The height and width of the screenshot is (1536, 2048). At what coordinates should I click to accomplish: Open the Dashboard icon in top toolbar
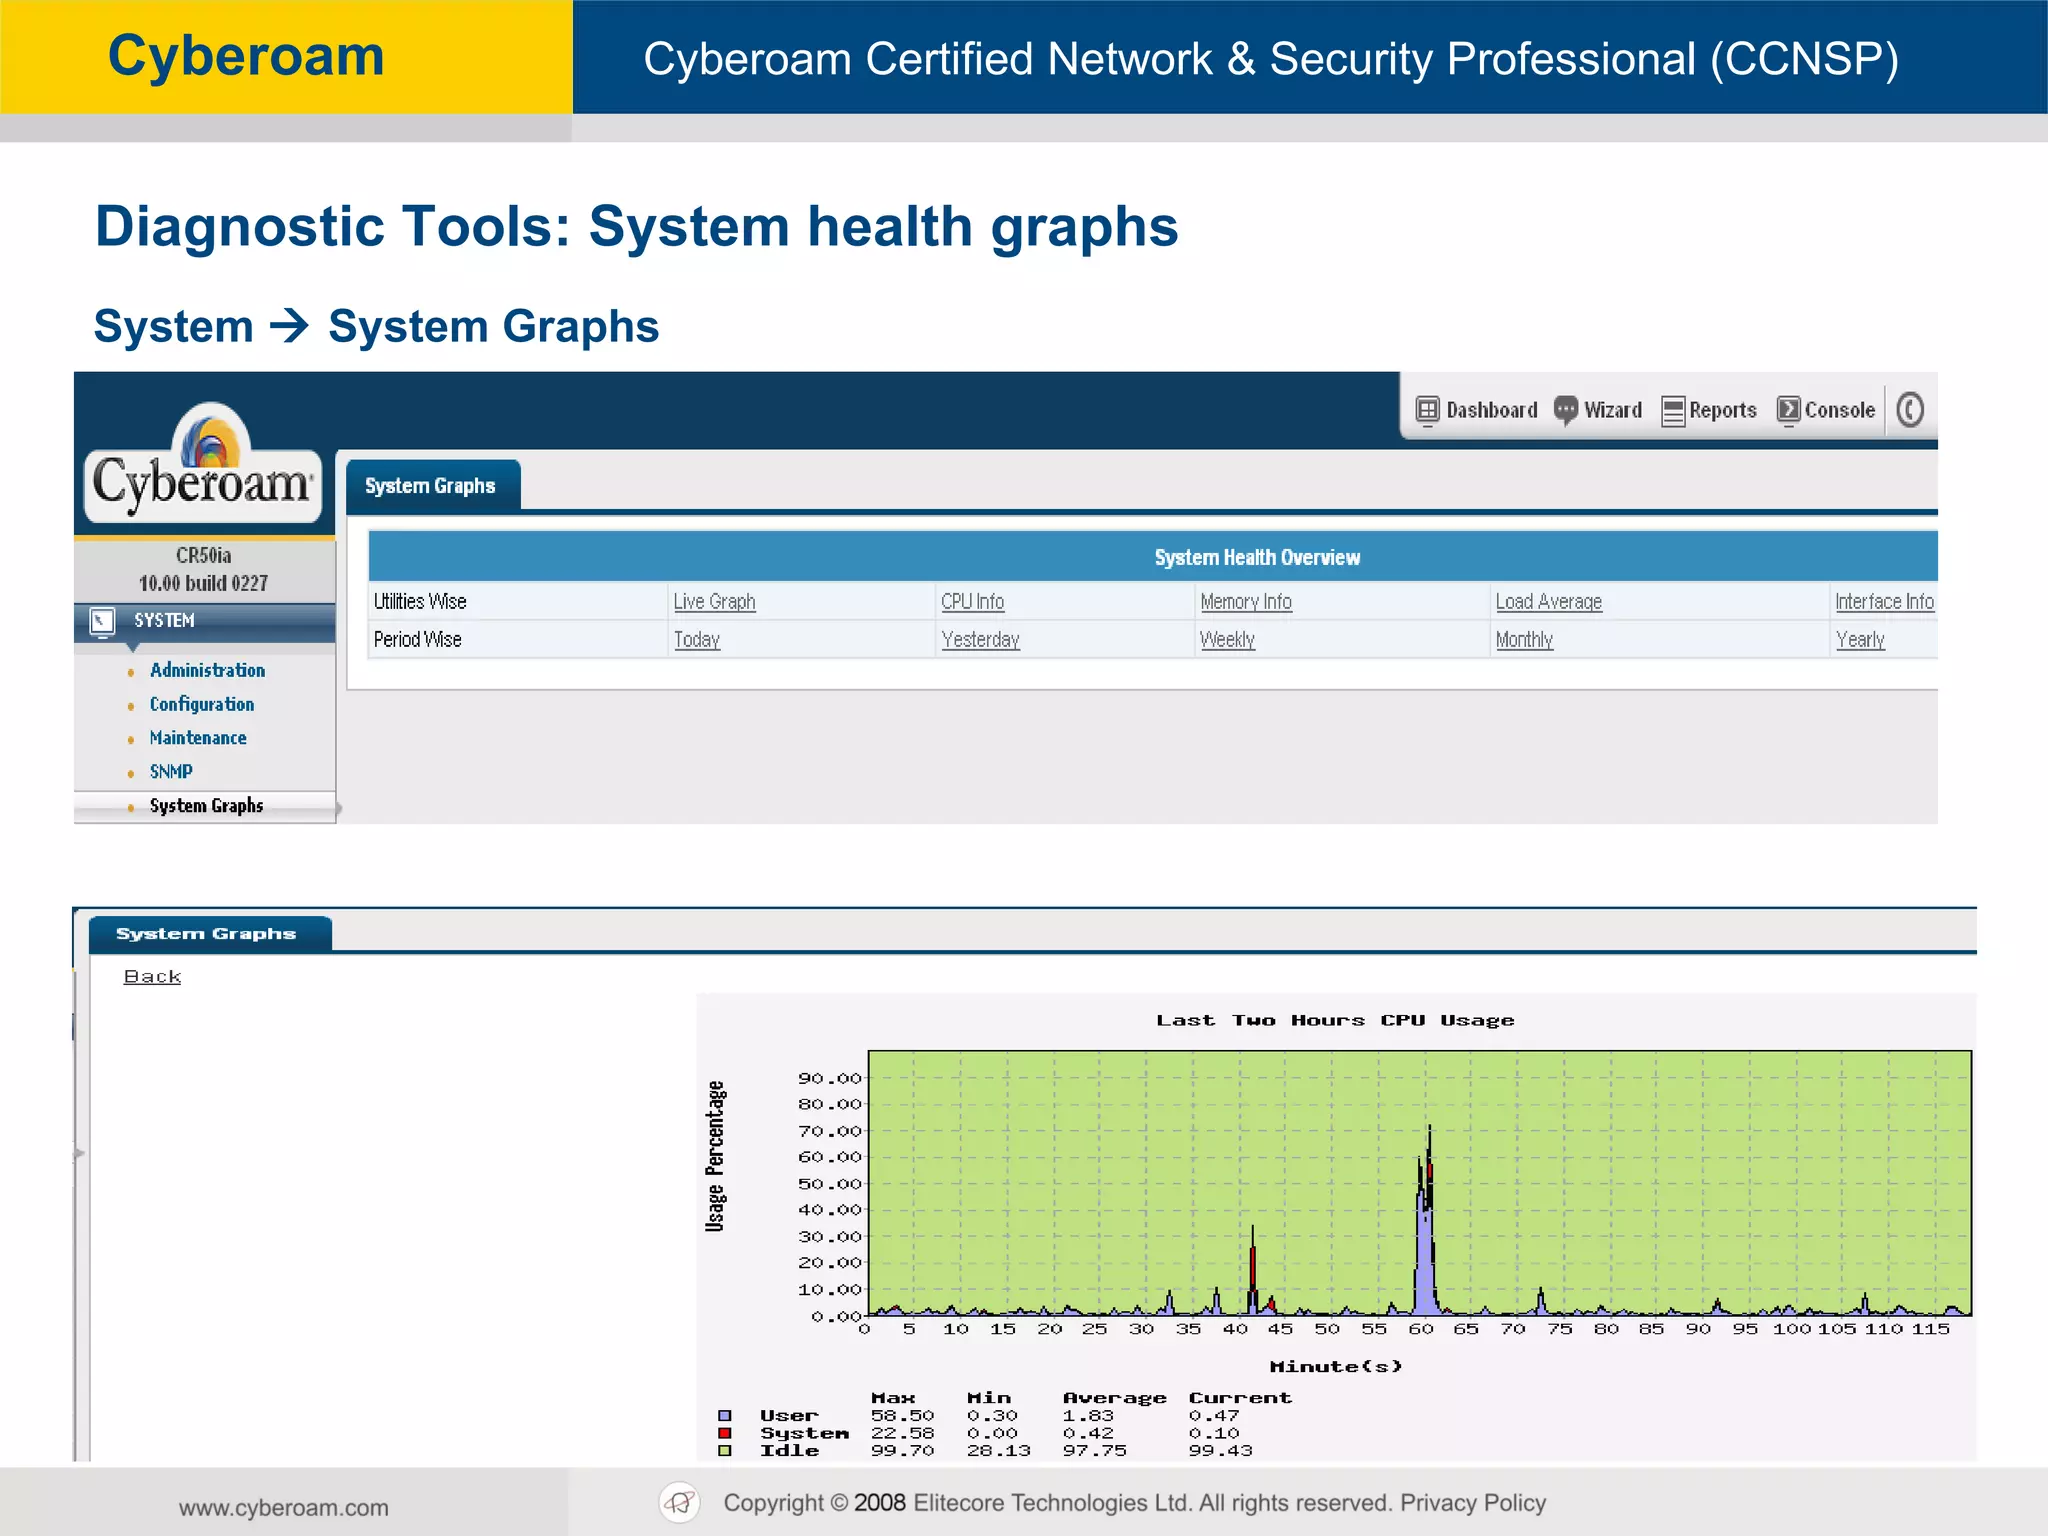coord(1427,410)
